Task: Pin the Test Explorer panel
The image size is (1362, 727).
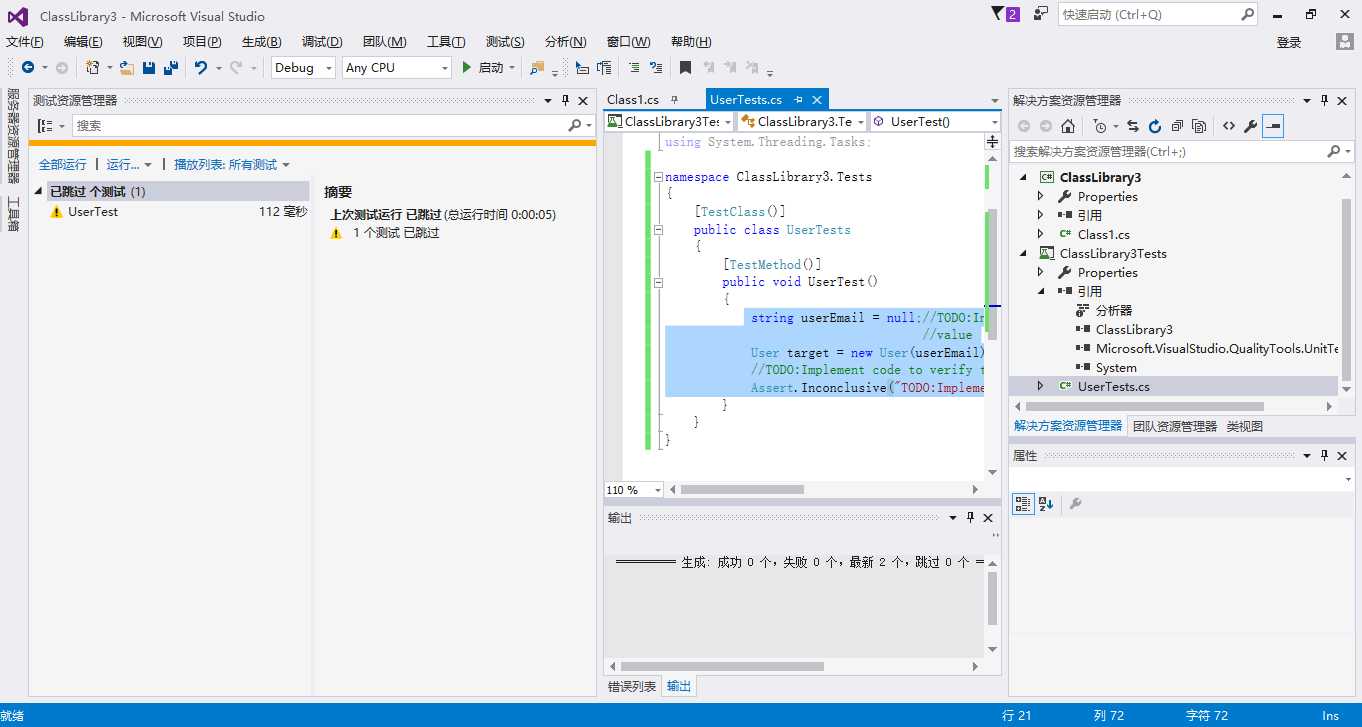Action: (x=565, y=100)
